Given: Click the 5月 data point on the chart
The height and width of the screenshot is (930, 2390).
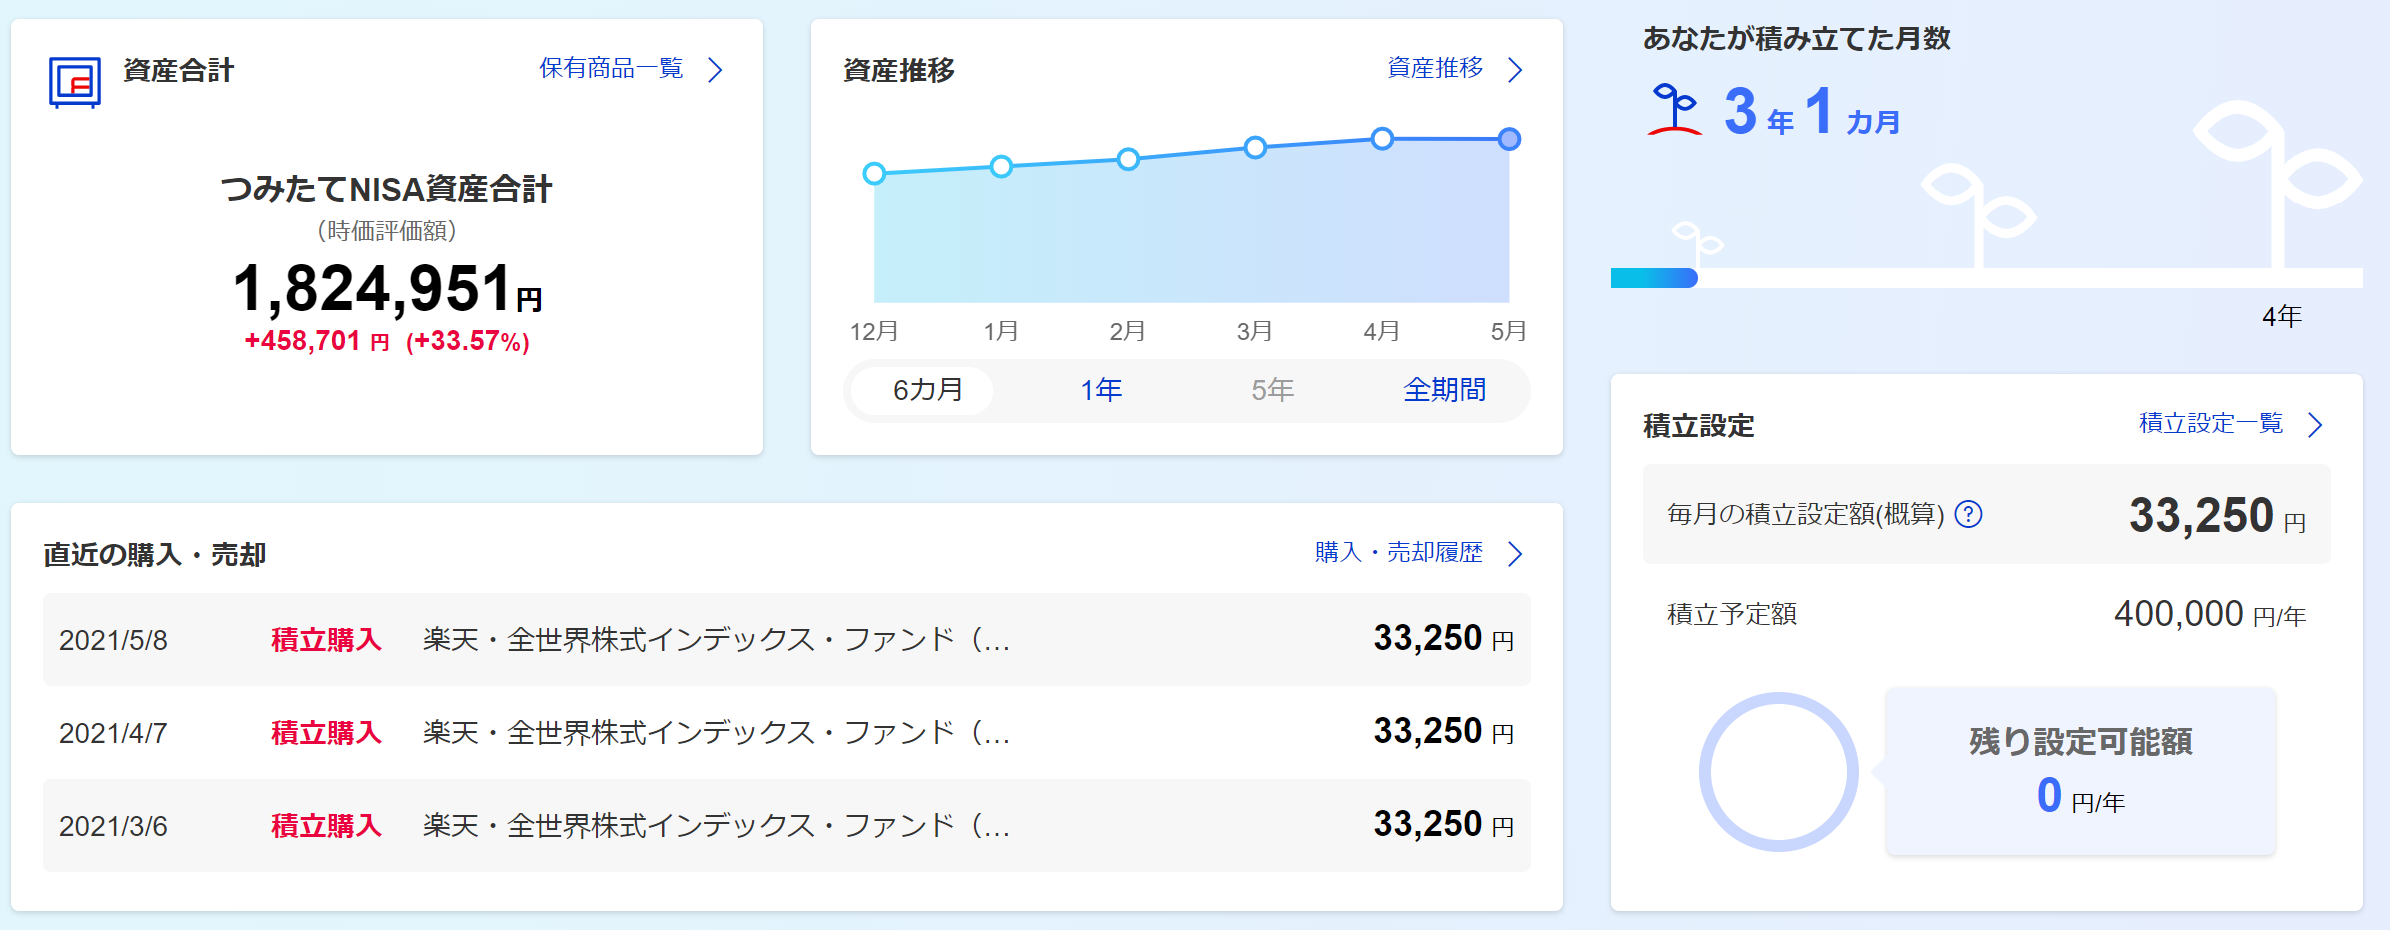Looking at the screenshot, I should (x=1509, y=139).
